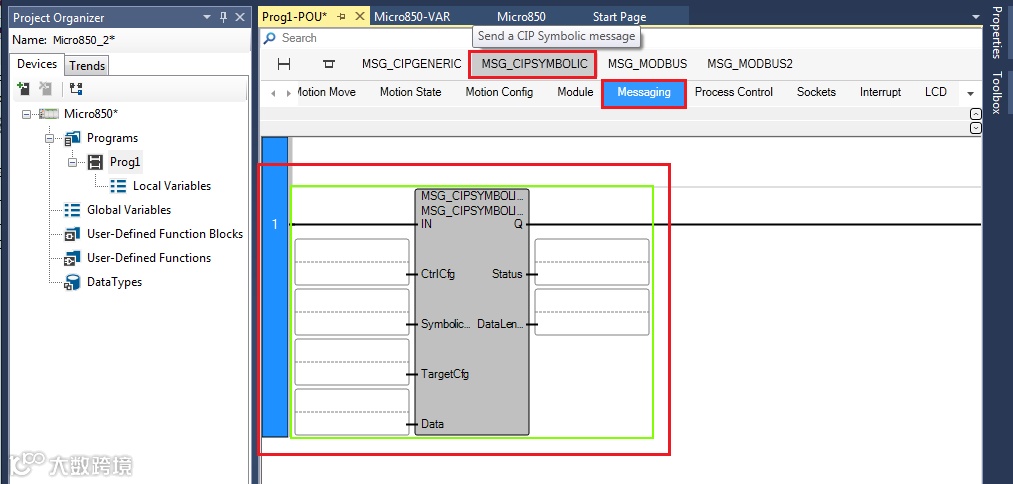Open the Toolbox side panel
Viewport: 1013px width, 484px height.
point(996,92)
